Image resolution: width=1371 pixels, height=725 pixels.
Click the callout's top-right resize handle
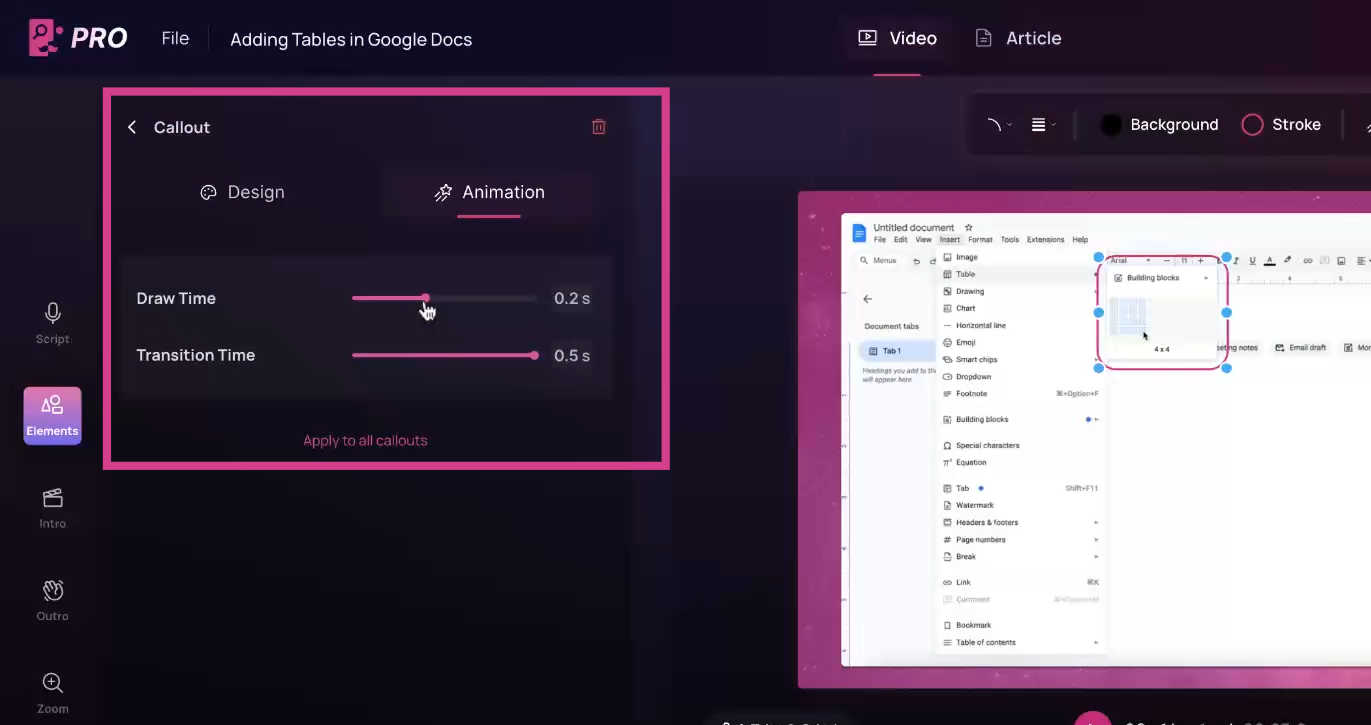coord(1227,258)
